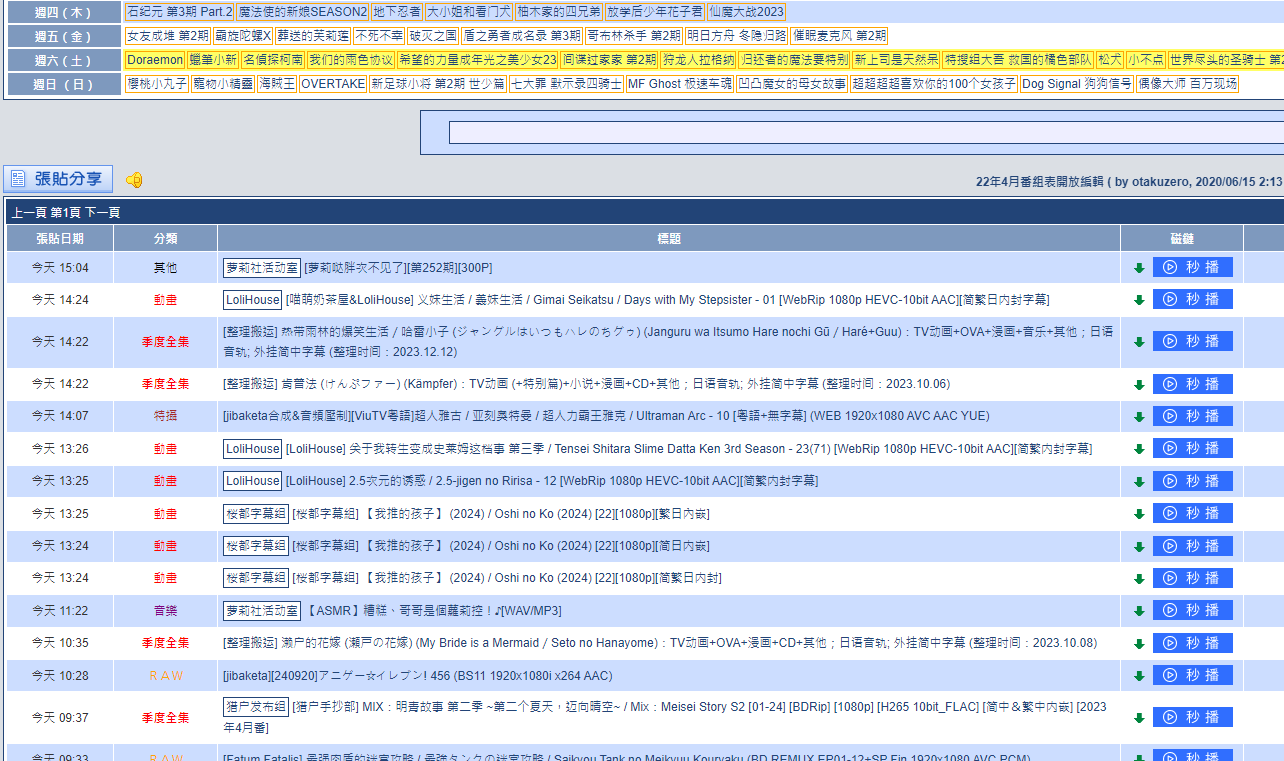Open 石纪元 第3期 Part.2 schedule link

[x=180, y=12]
